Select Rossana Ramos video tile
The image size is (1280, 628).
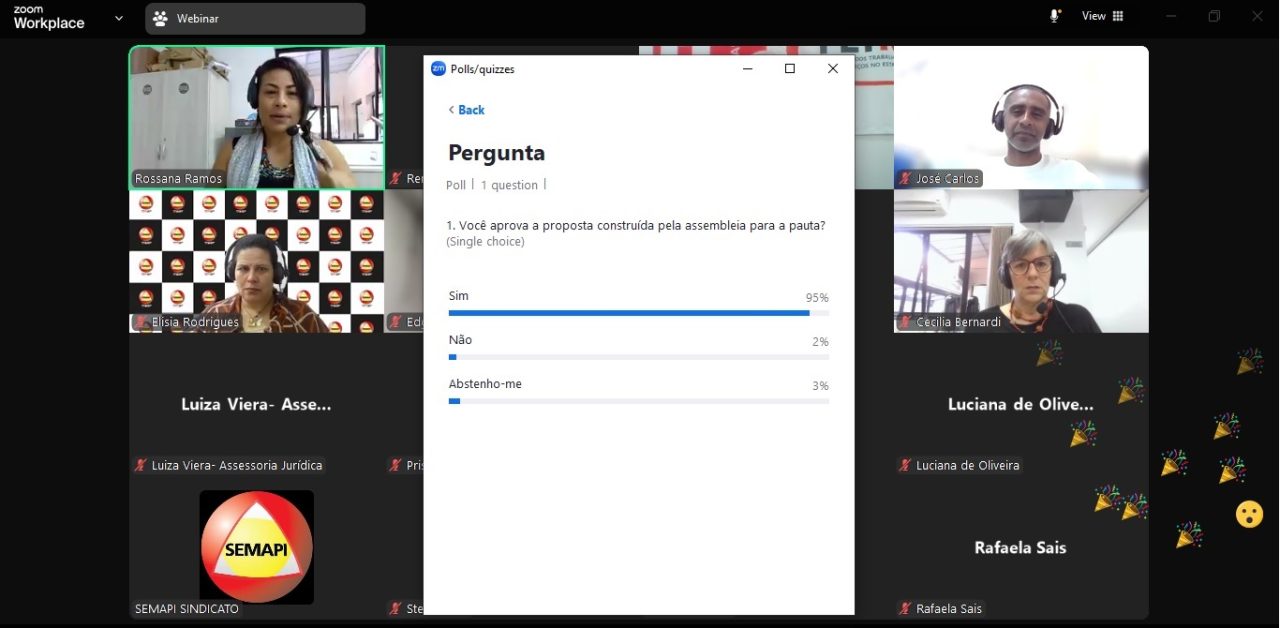point(256,117)
